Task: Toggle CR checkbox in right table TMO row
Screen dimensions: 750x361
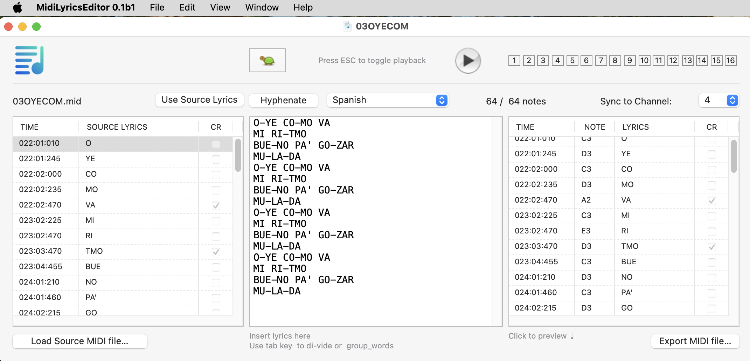Action: (x=712, y=246)
